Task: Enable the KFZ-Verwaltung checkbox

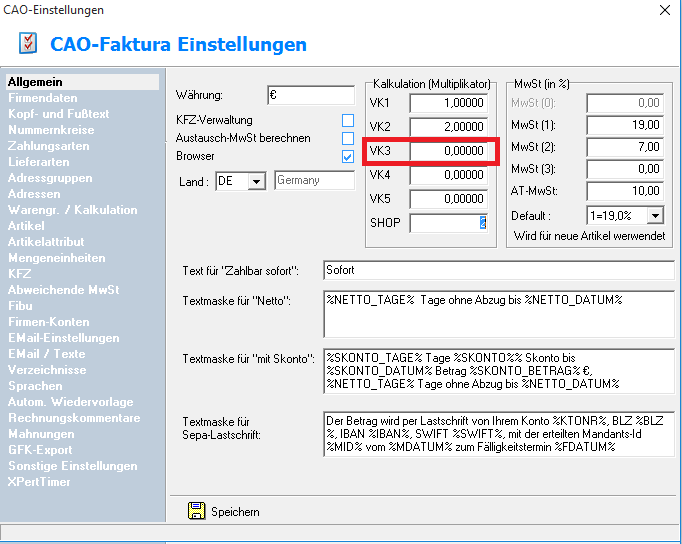Action: click(348, 120)
